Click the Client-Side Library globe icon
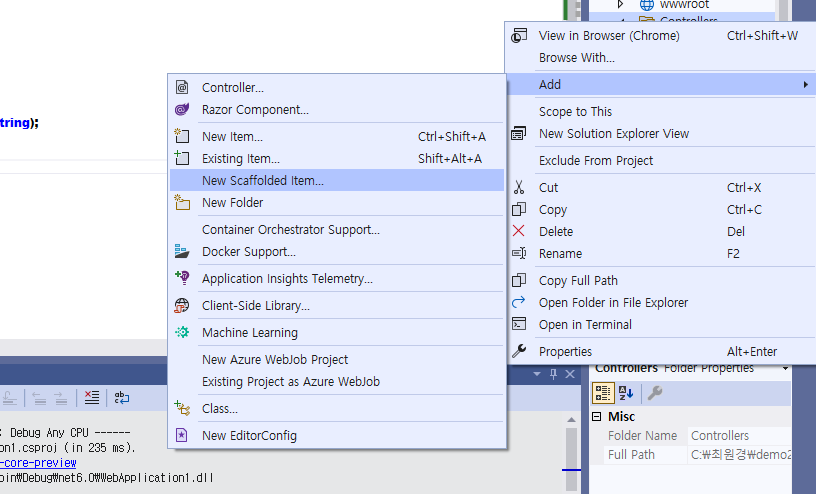Viewport: 816px width, 494px height. tap(182, 306)
